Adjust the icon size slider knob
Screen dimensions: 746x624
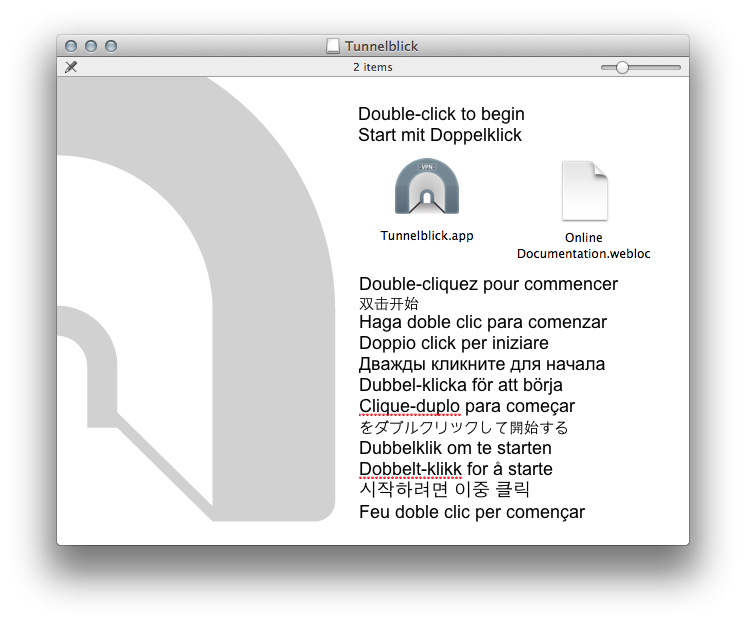click(x=622, y=67)
